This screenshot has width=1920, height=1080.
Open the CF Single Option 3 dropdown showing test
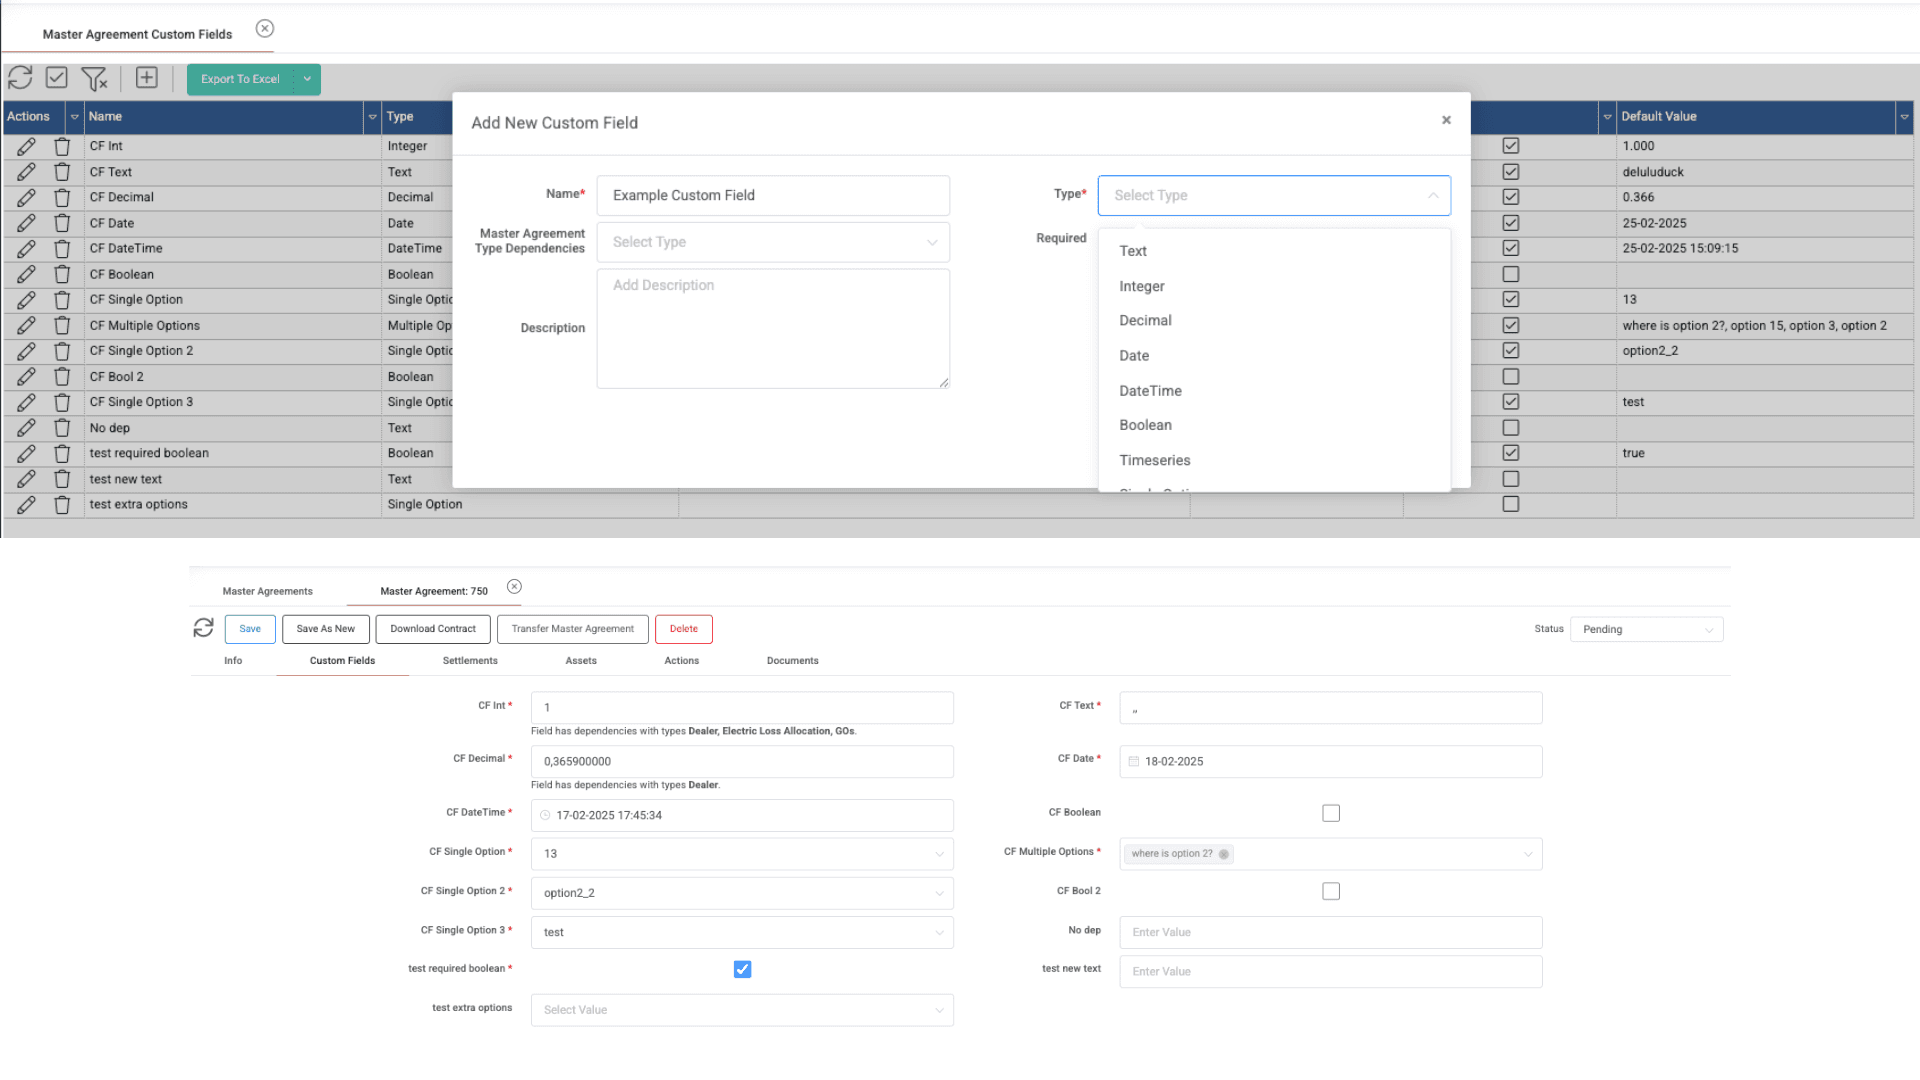coord(742,932)
